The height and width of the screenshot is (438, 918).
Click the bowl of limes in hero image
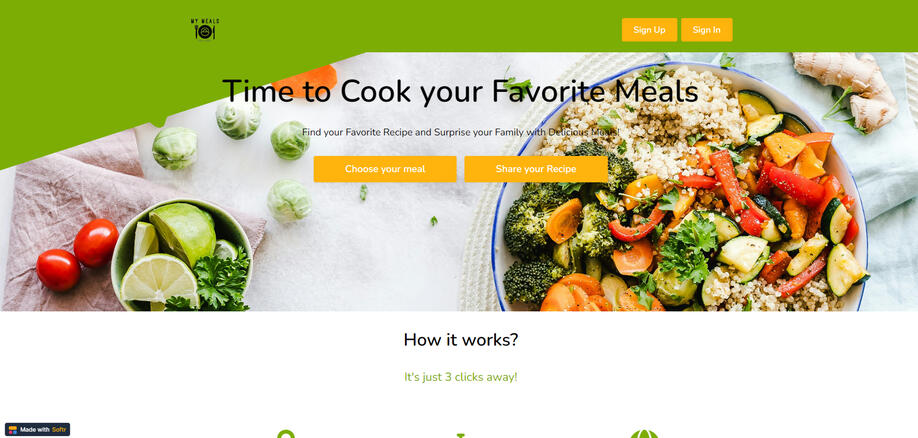point(181,255)
